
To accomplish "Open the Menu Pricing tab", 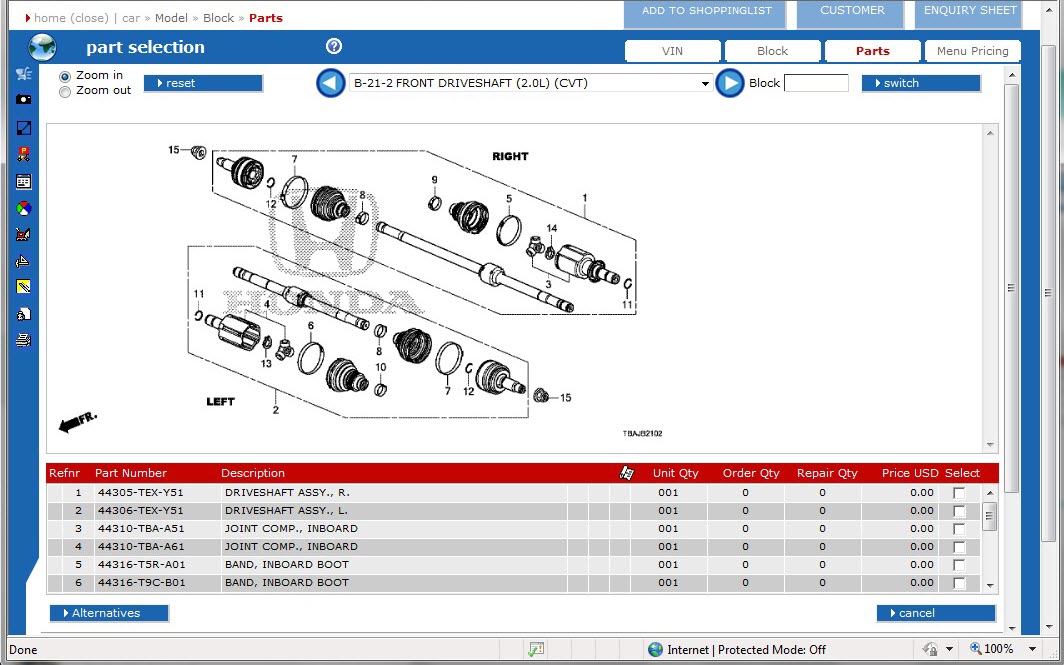I will [x=972, y=51].
